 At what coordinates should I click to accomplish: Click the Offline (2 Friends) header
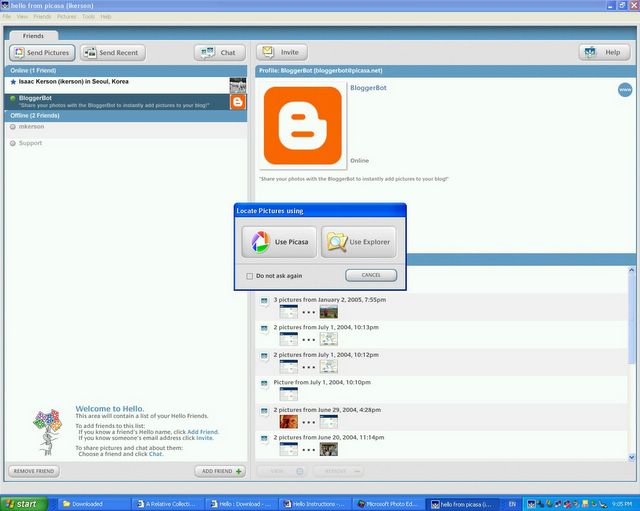pos(126,116)
